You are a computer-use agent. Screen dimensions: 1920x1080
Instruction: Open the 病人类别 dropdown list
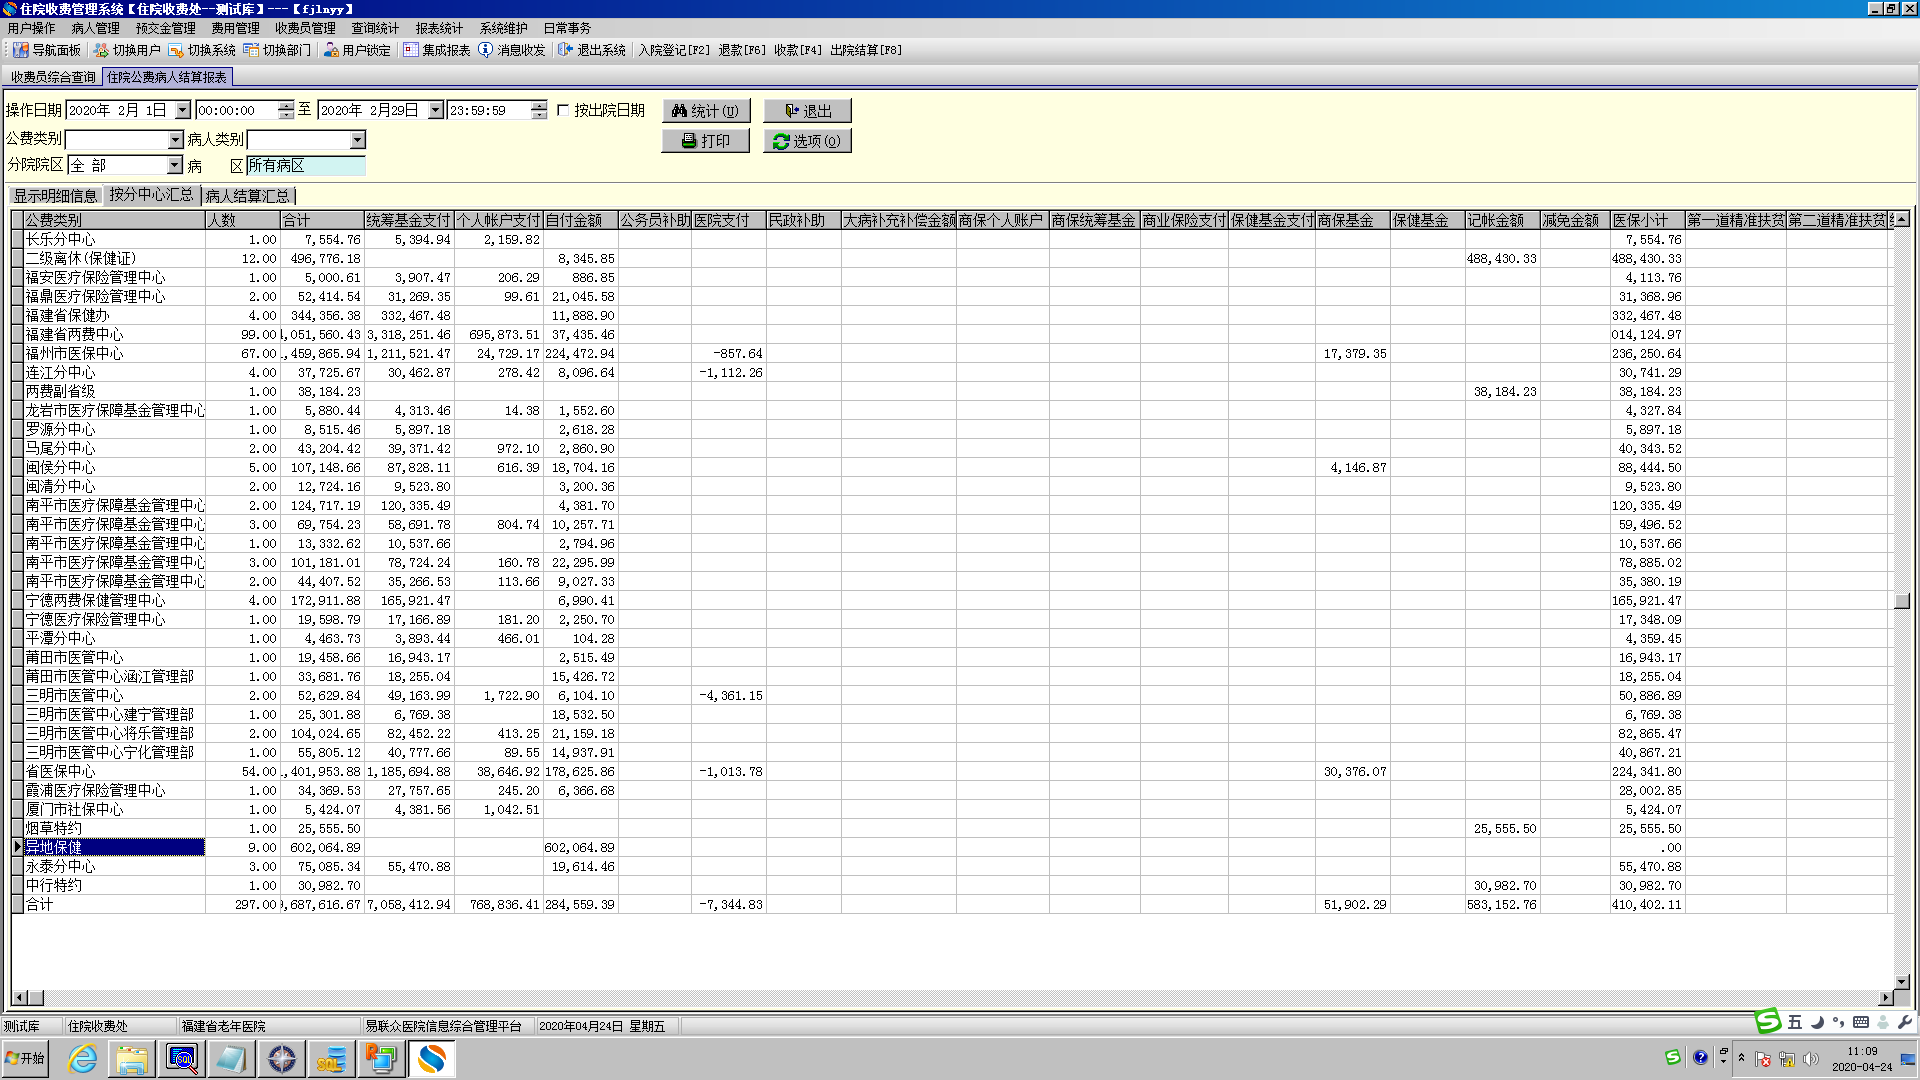[x=357, y=140]
